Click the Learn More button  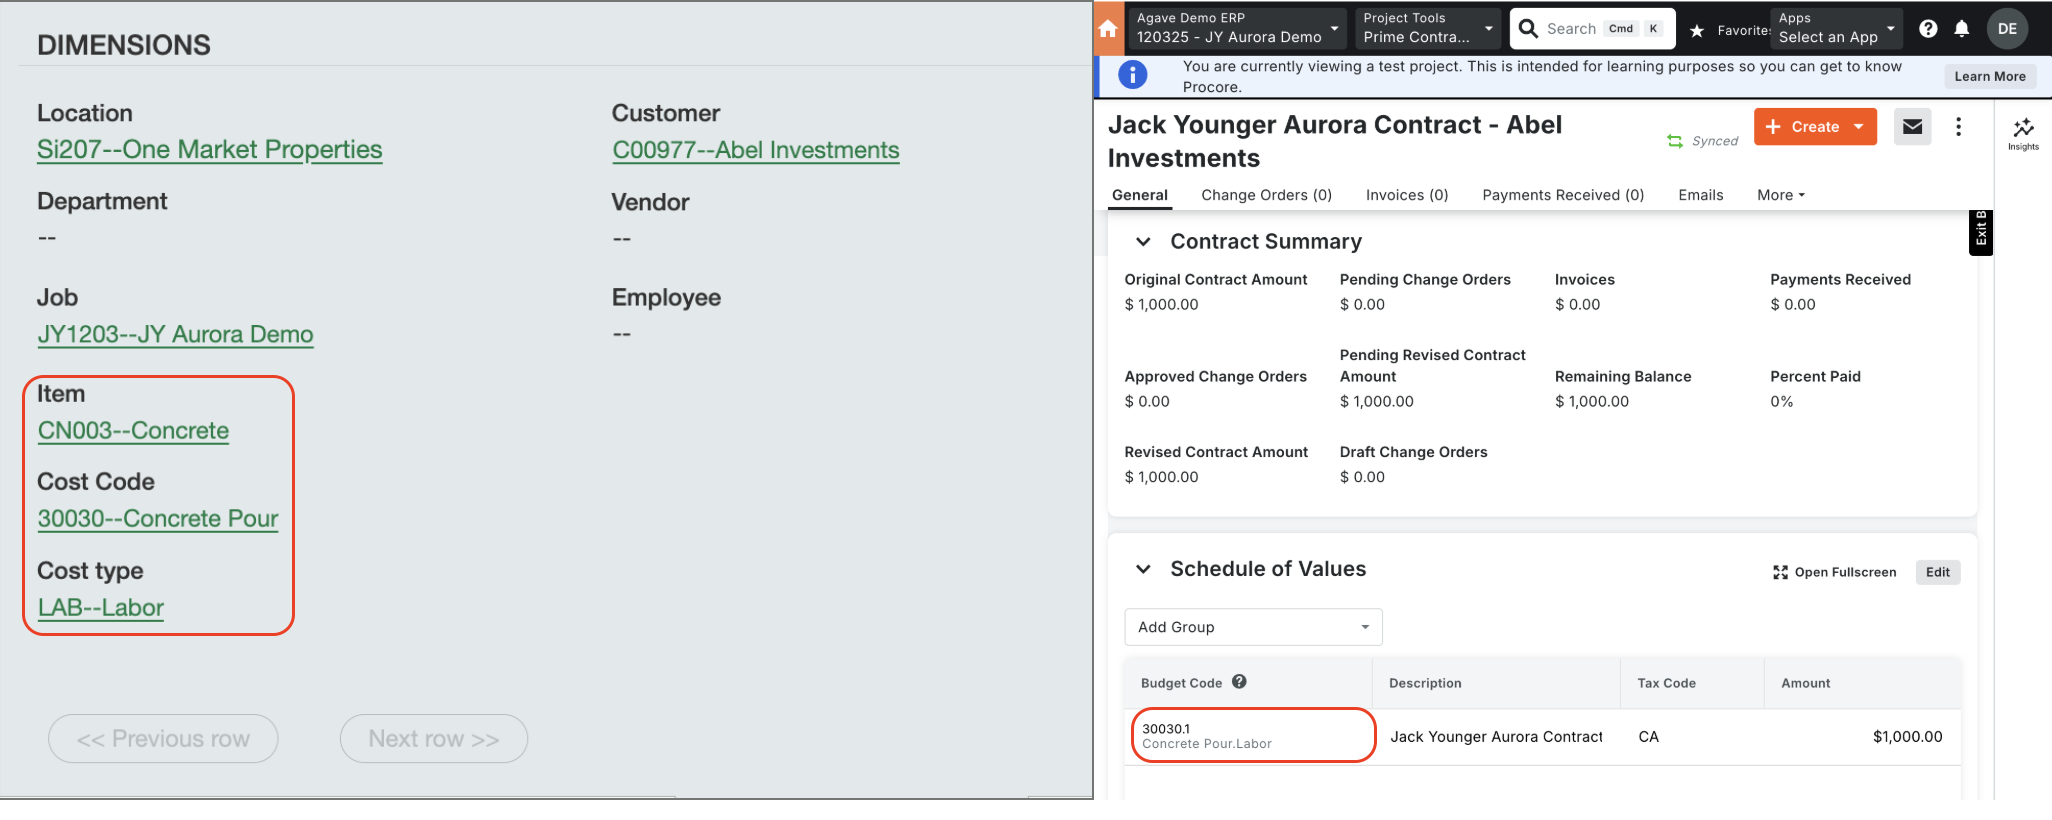click(x=1990, y=76)
